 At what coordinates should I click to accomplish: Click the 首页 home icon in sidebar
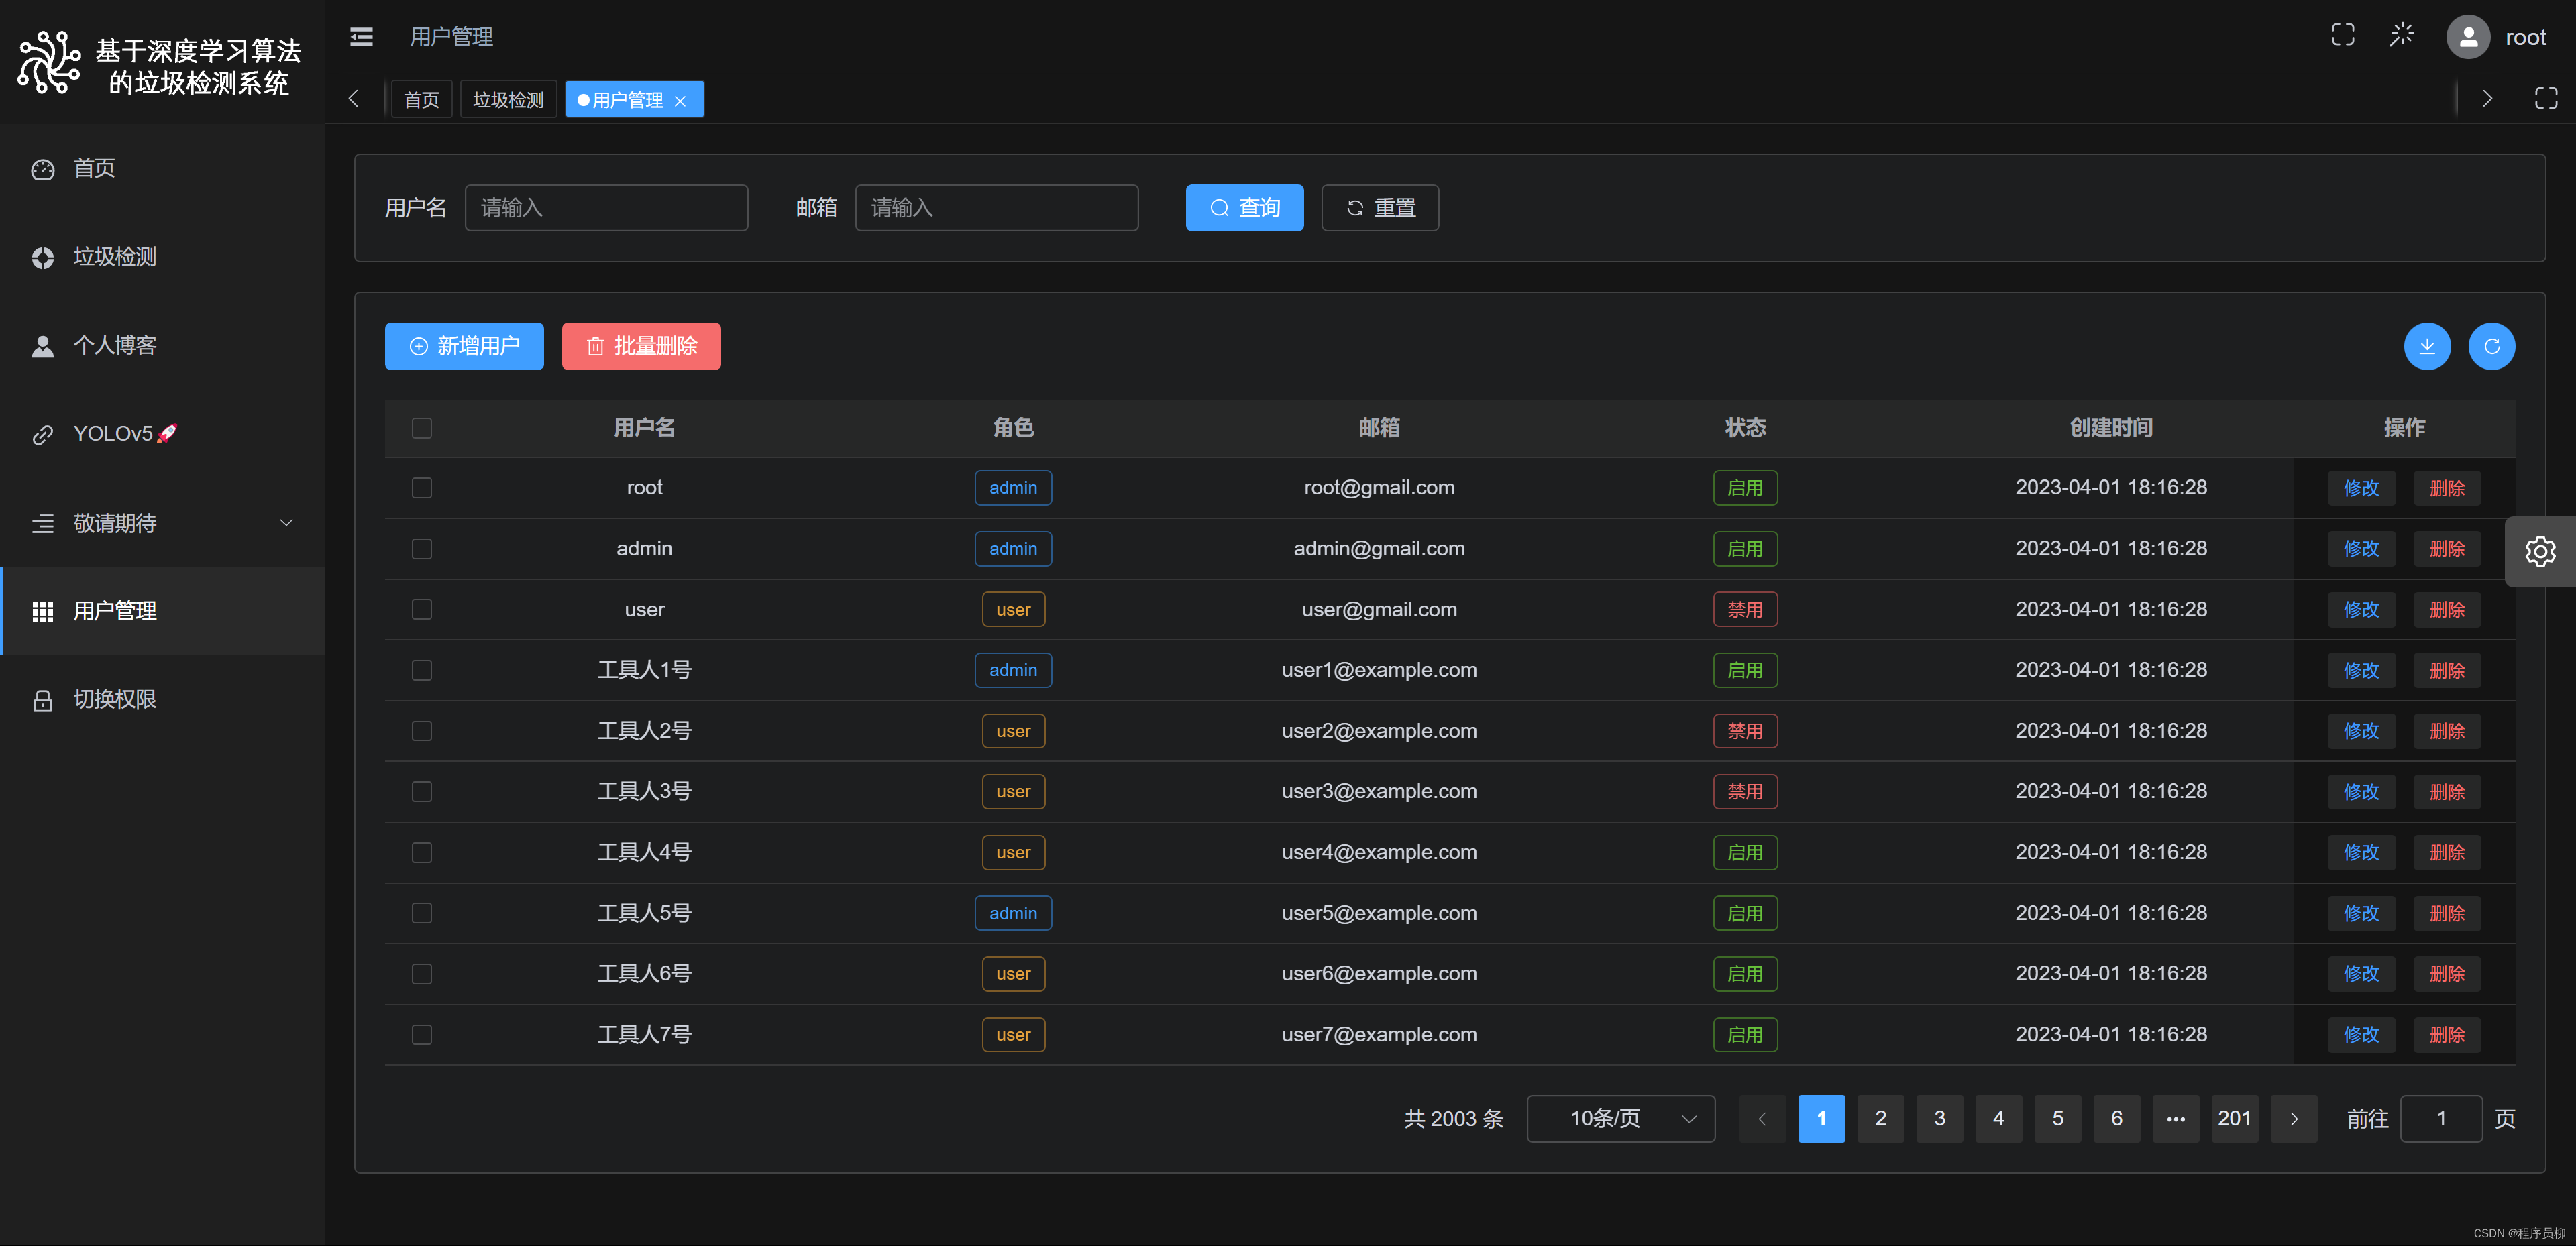(x=43, y=169)
